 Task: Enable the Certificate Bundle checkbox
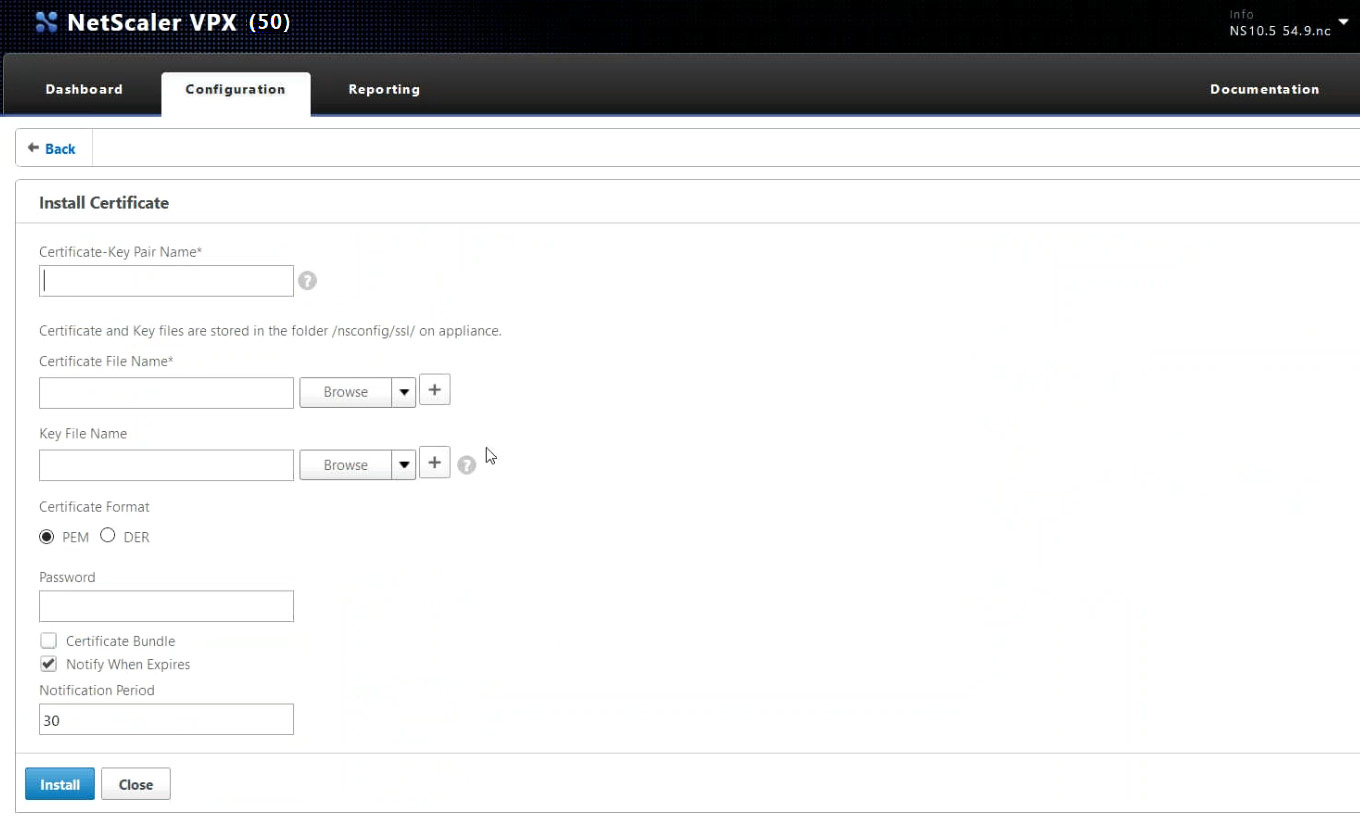(48, 640)
